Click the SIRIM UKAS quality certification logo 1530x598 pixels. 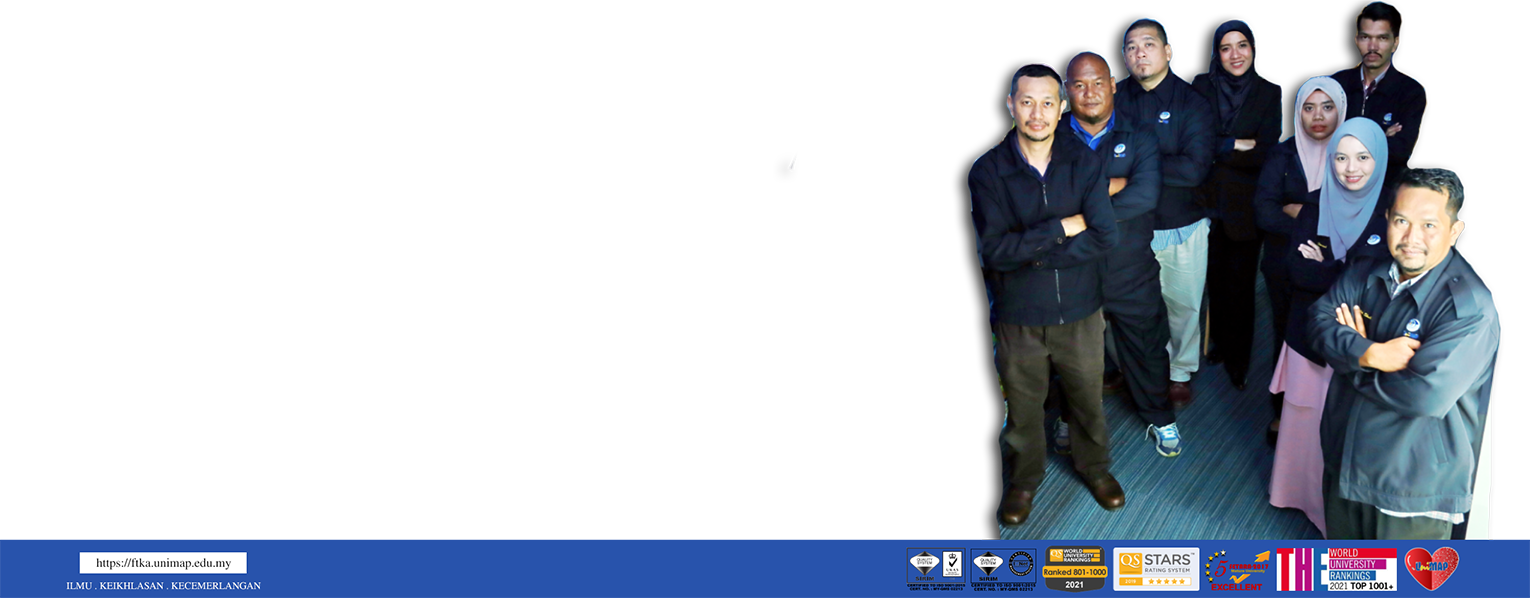[935, 568]
